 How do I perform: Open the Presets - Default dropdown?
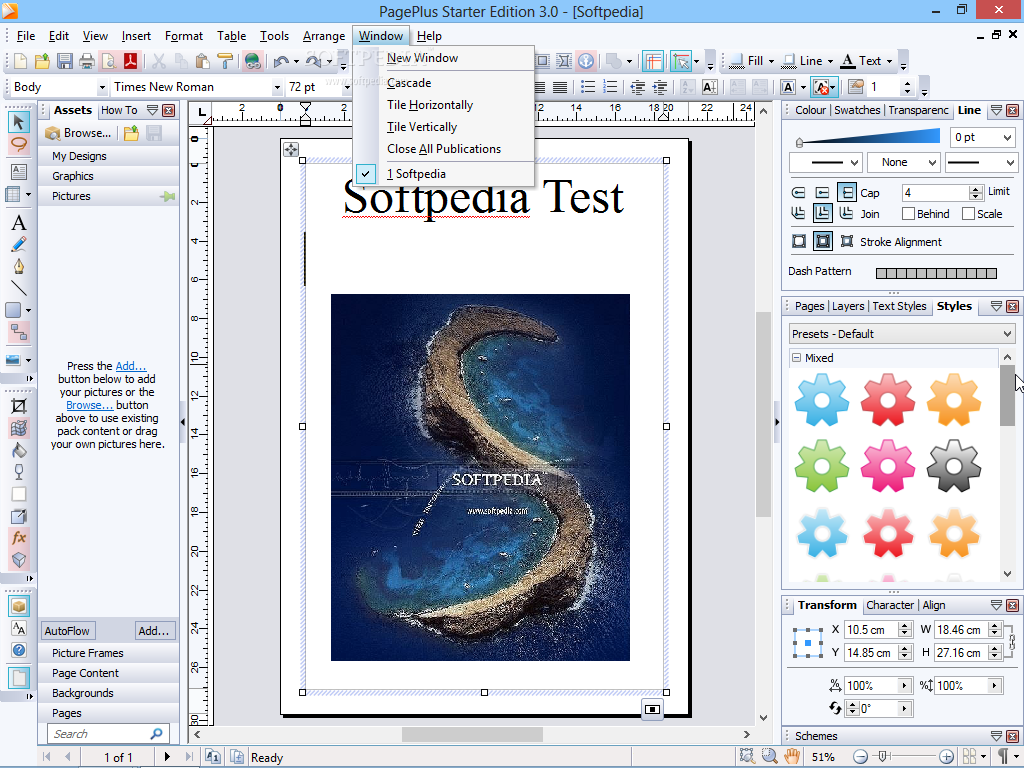pos(902,334)
